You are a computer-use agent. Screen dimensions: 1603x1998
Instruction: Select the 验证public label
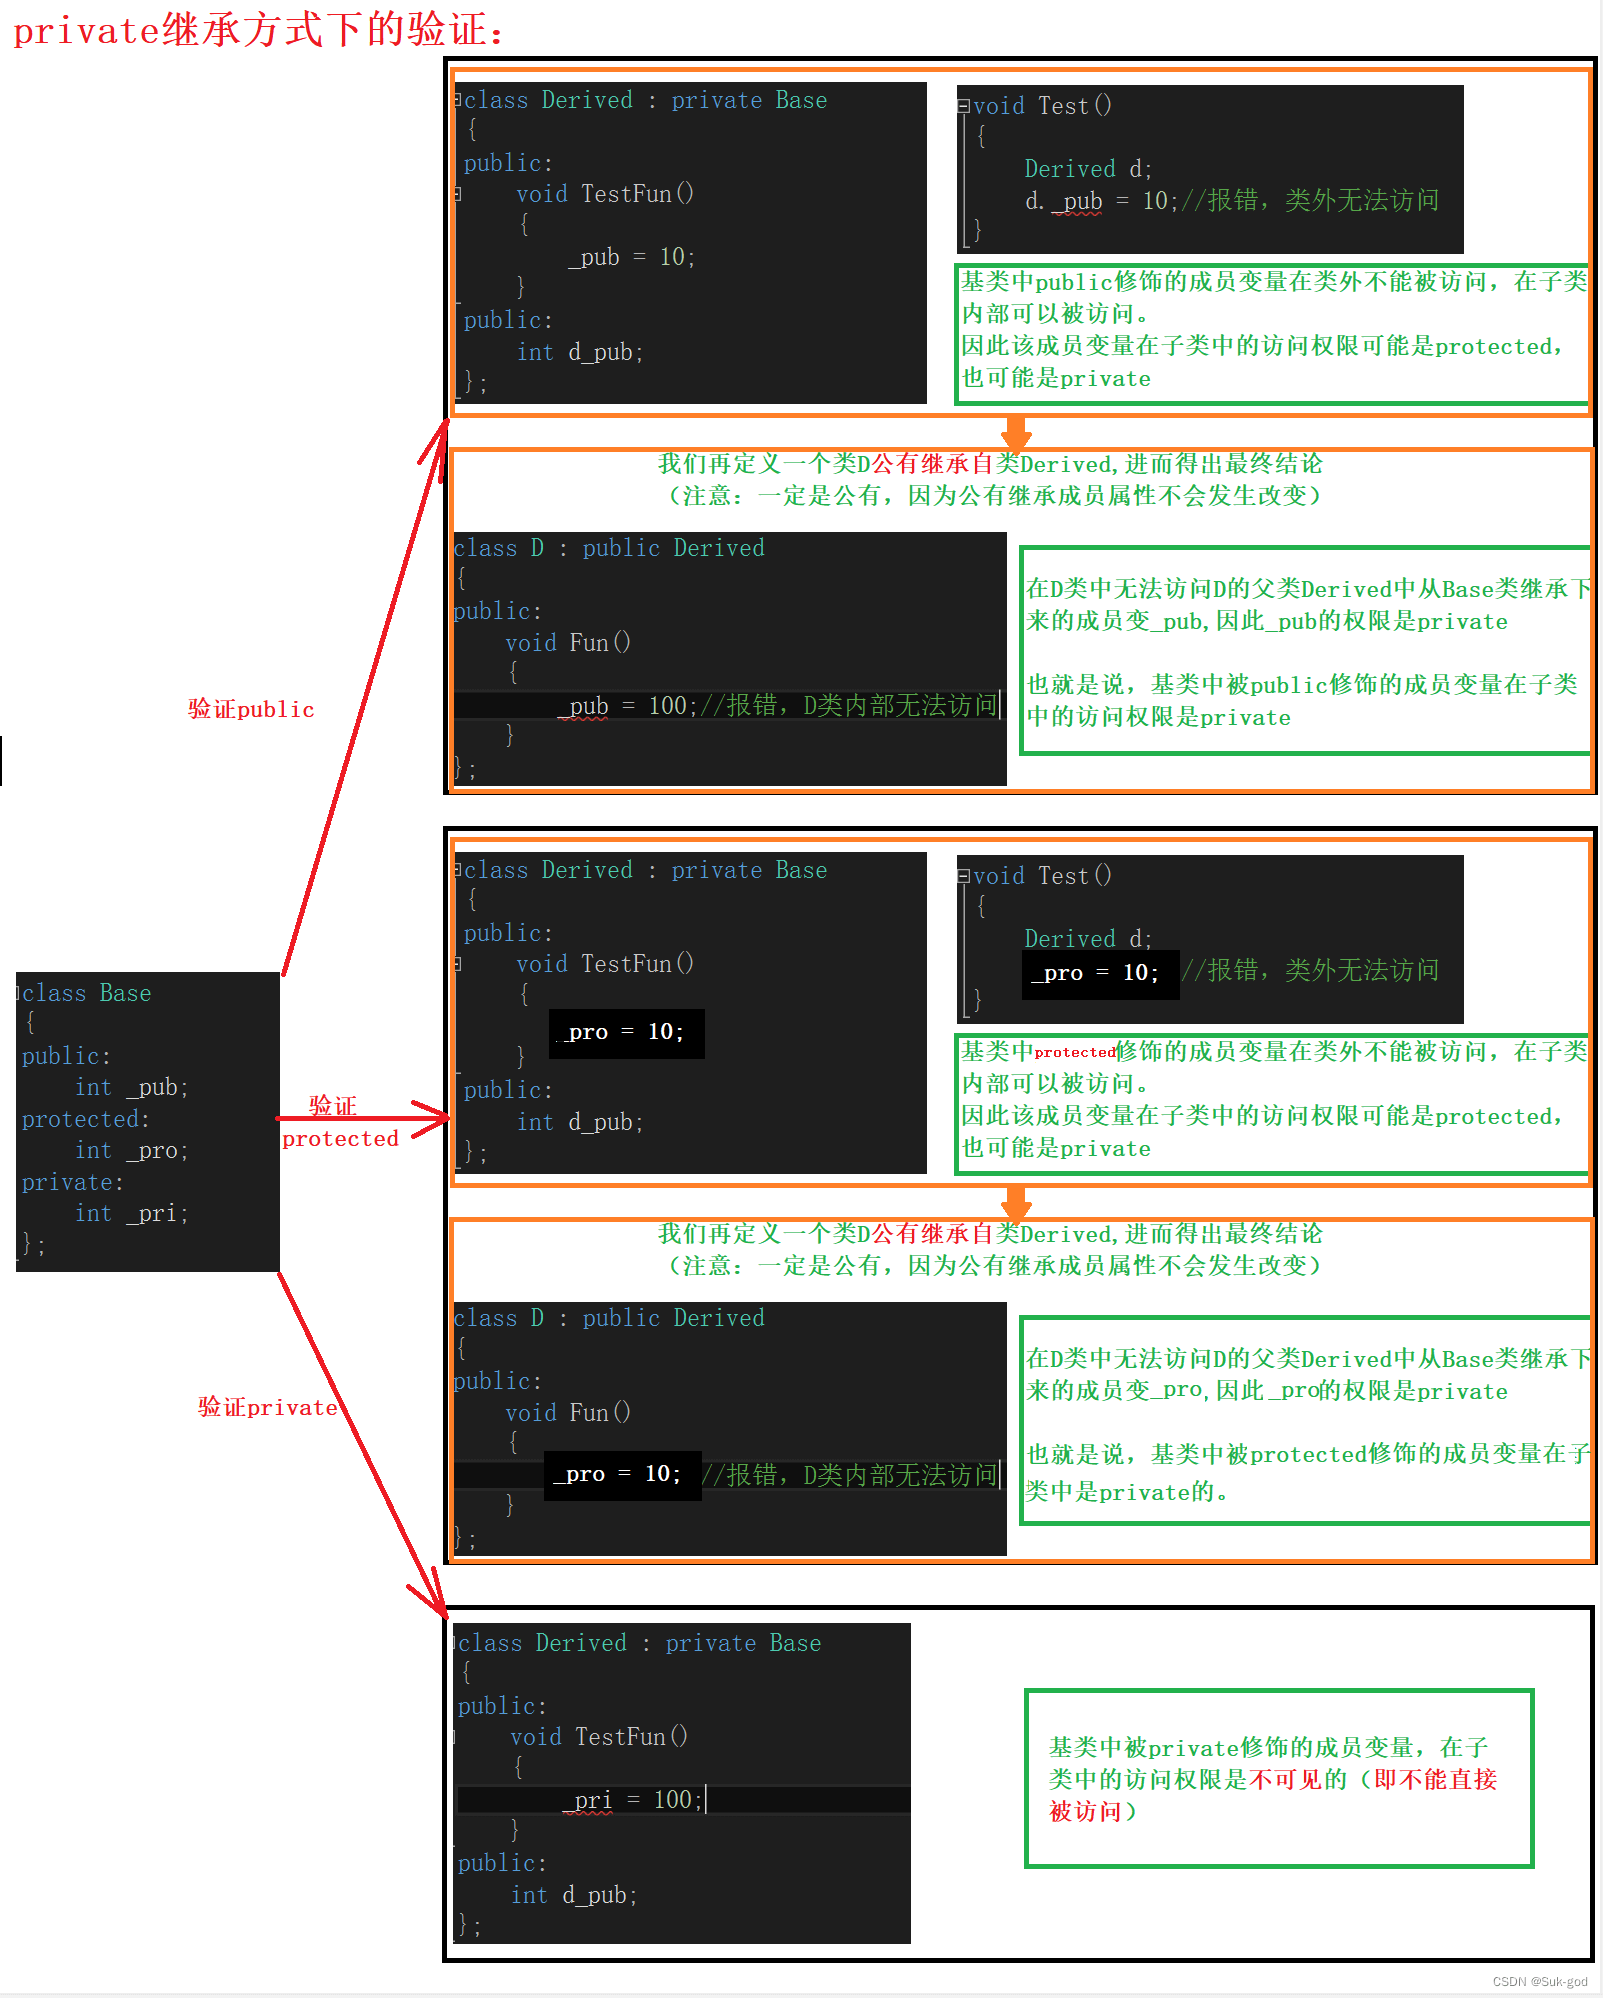click(x=251, y=709)
